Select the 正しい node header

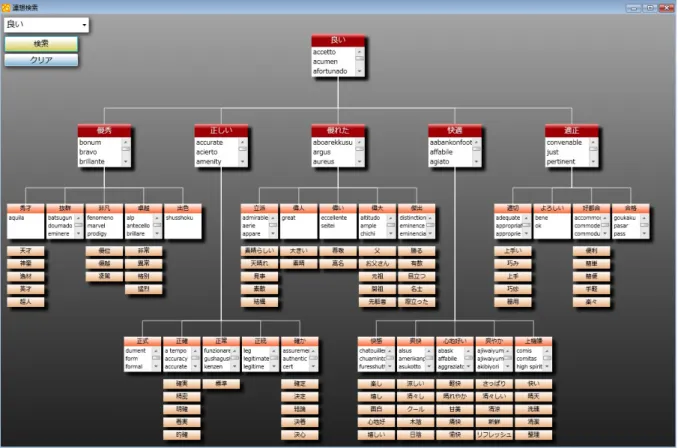click(x=221, y=130)
